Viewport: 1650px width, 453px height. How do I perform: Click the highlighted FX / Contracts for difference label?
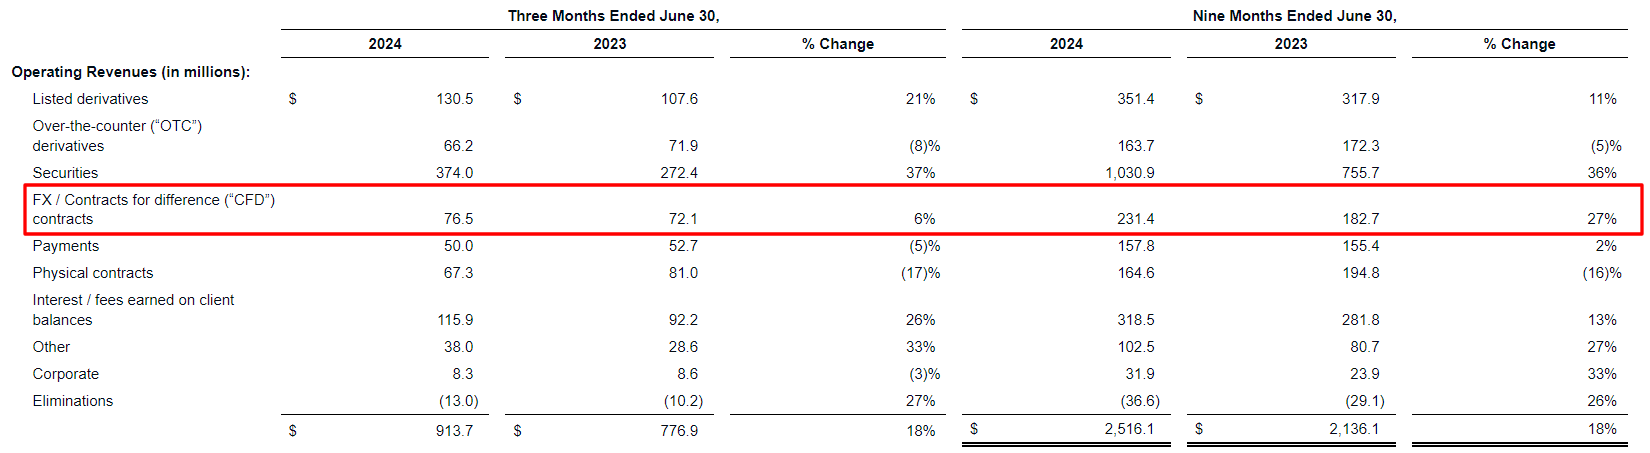point(153,209)
